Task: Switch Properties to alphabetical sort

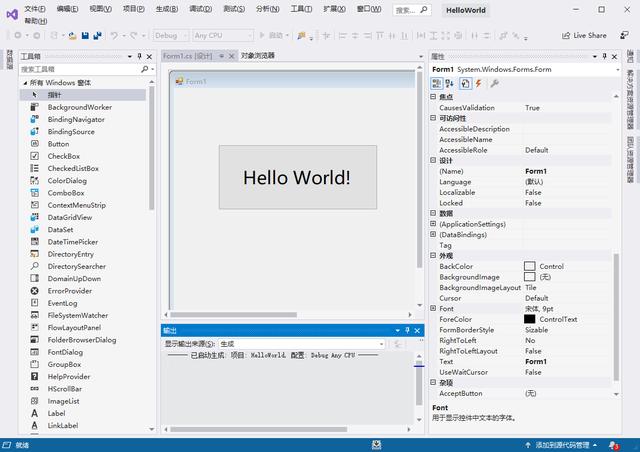Action: click(x=450, y=83)
